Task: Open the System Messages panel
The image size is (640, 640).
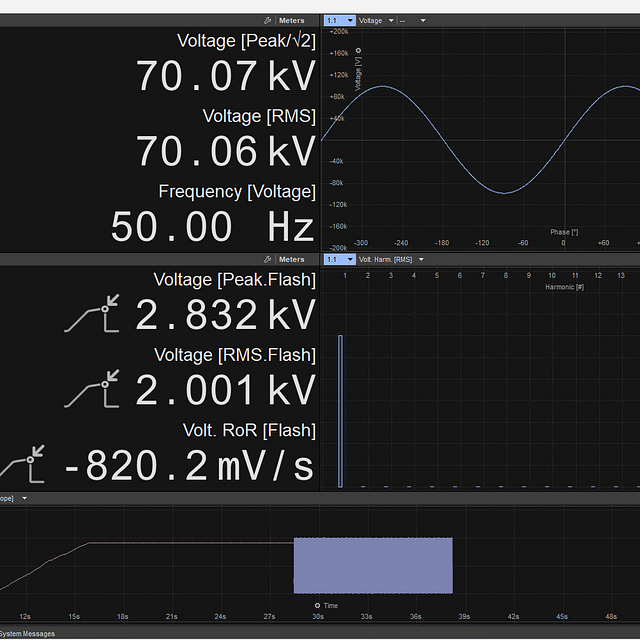Action: (28, 634)
